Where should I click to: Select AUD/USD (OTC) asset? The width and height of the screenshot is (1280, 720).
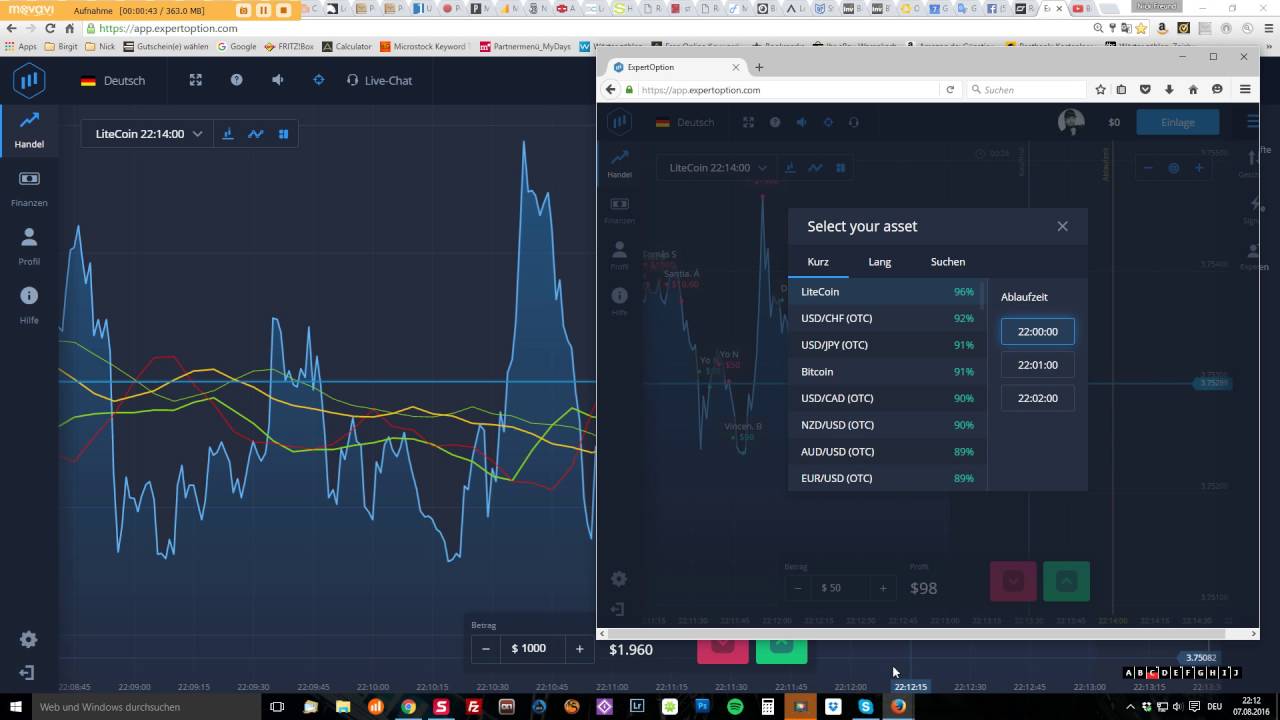tap(886, 452)
